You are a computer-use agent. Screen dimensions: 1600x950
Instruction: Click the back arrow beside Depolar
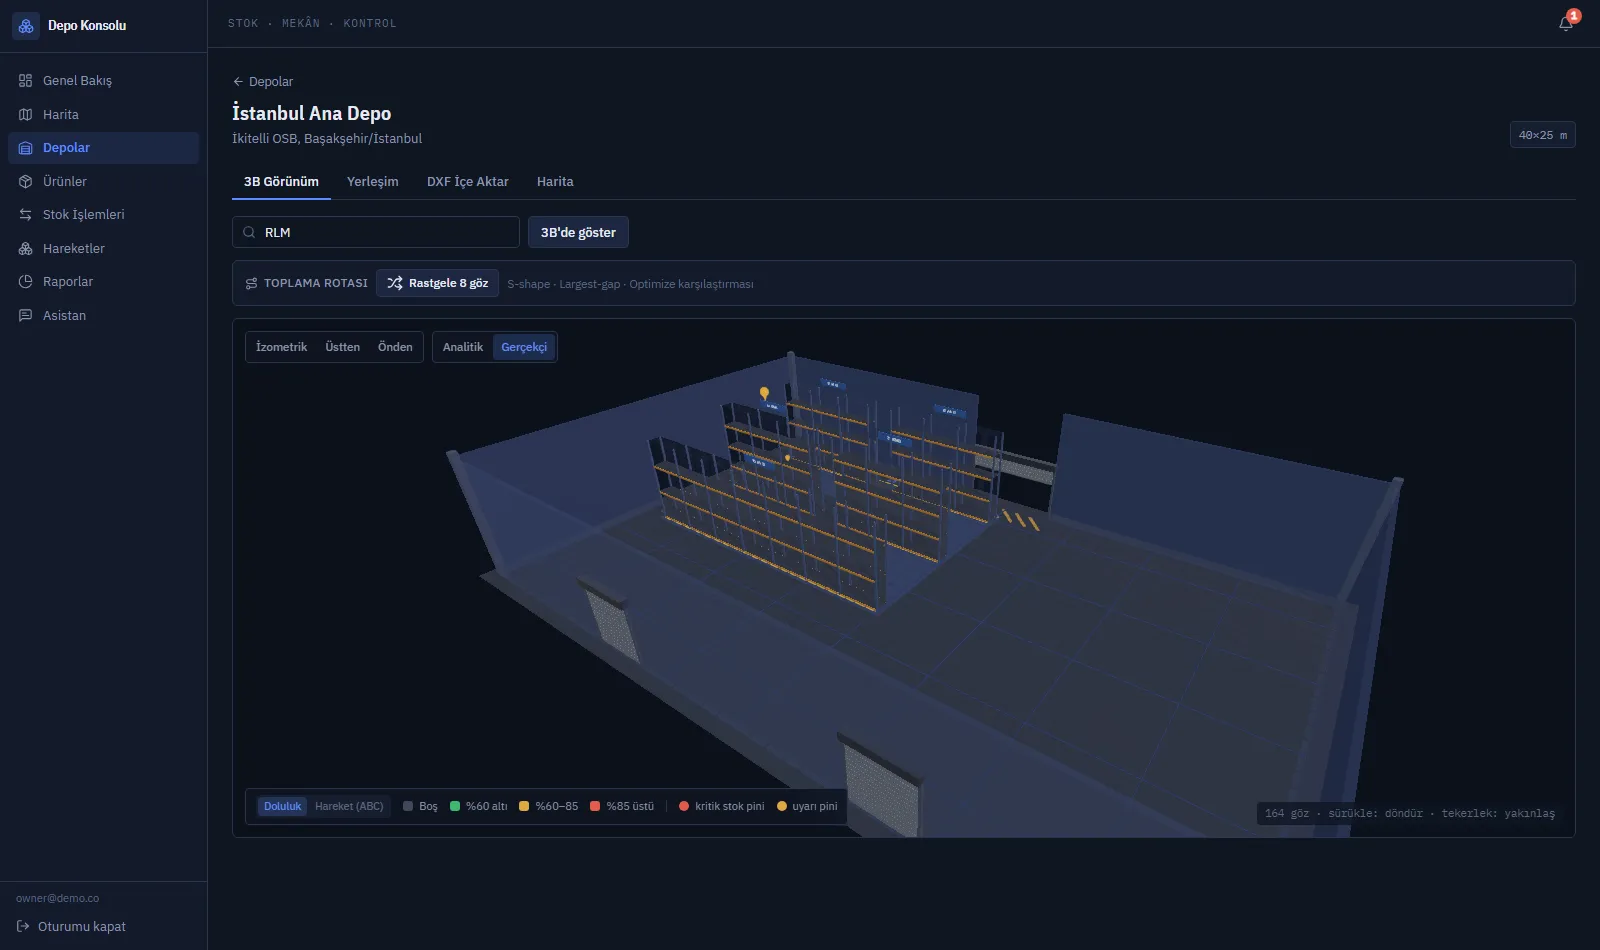coord(238,81)
